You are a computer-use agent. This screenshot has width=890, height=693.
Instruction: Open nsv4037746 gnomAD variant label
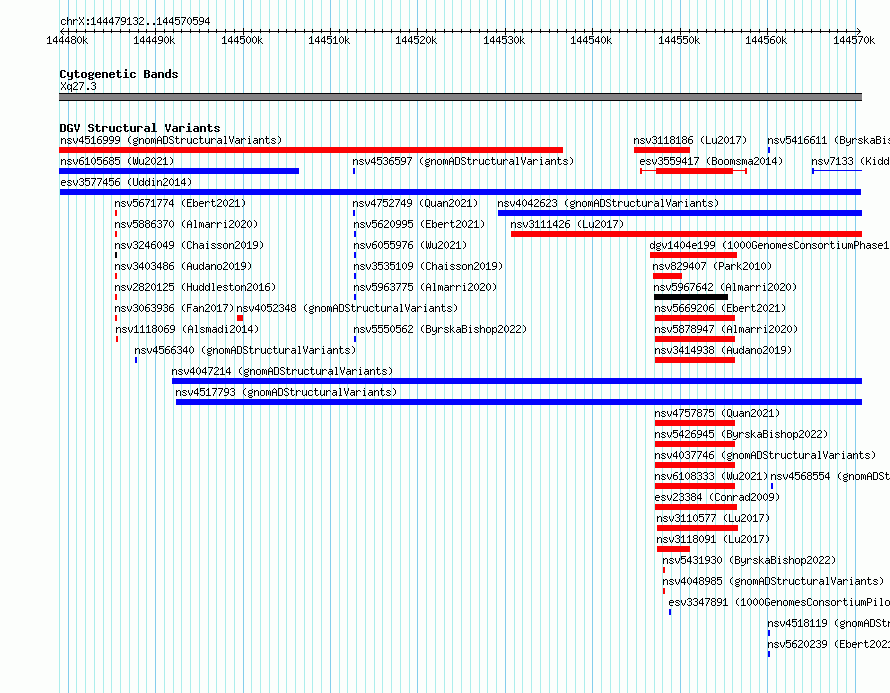point(765,455)
